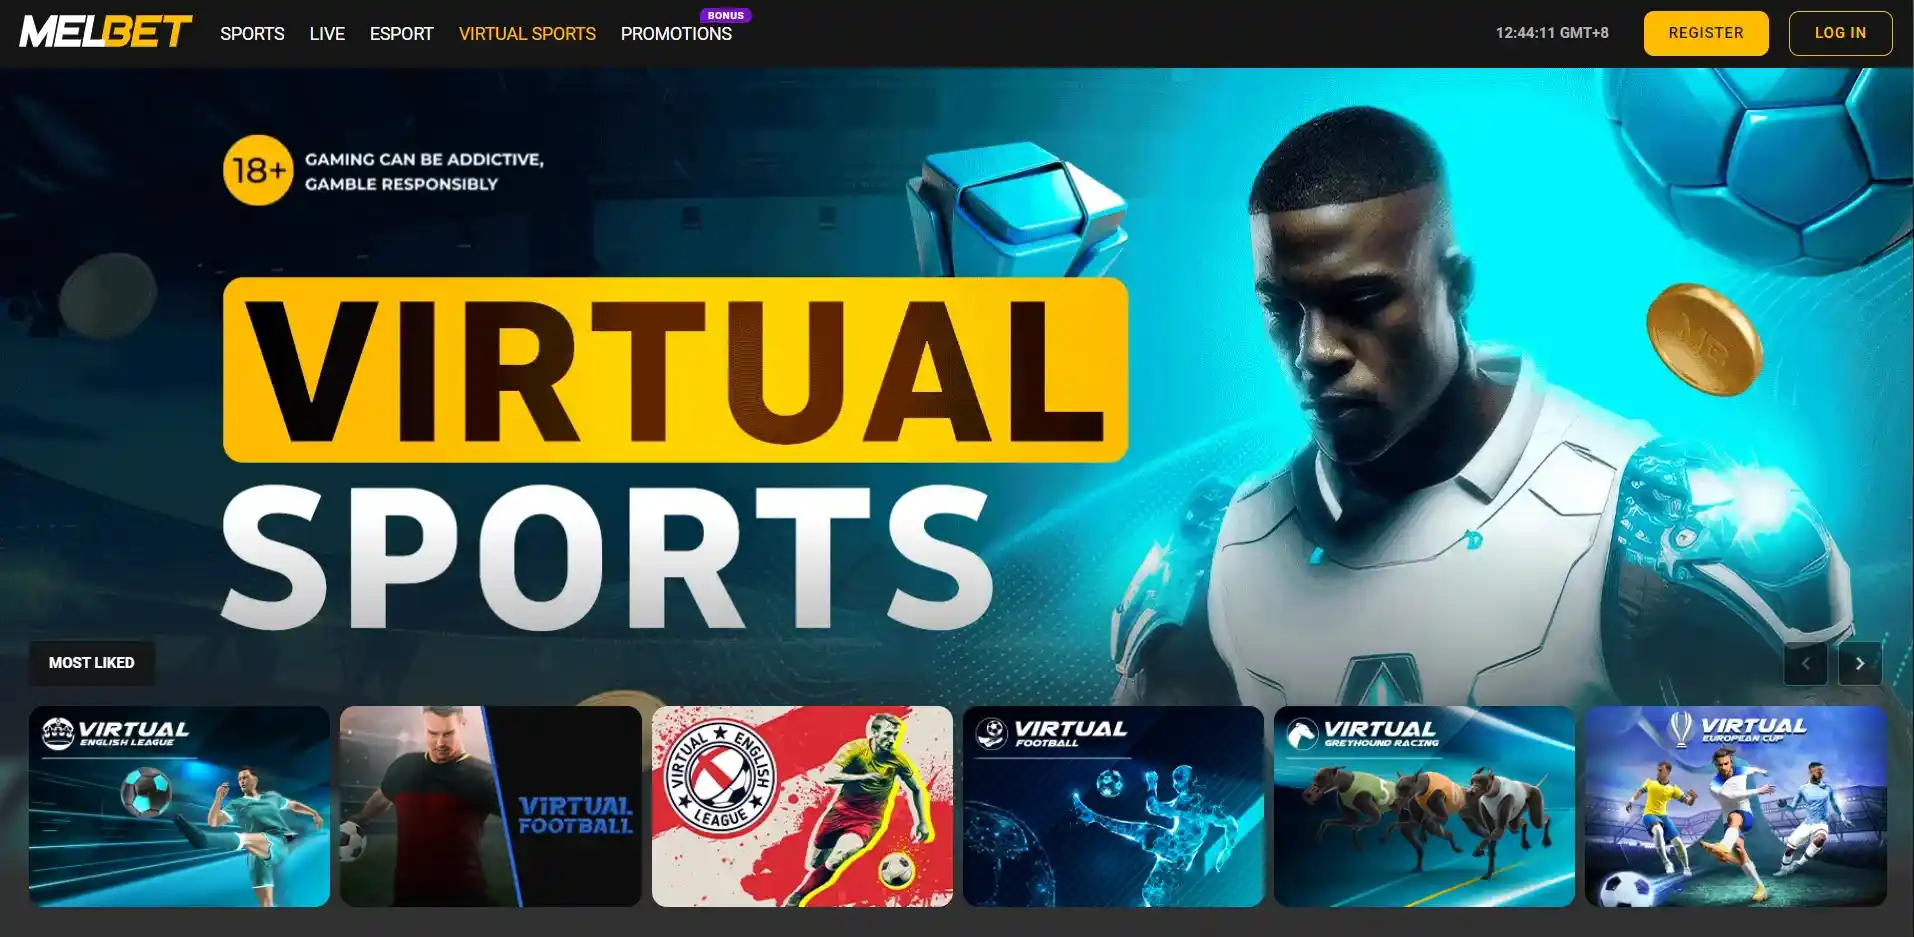This screenshot has width=1914, height=937.
Task: Click the crown icon on Virtual English League card
Action: click(x=58, y=733)
